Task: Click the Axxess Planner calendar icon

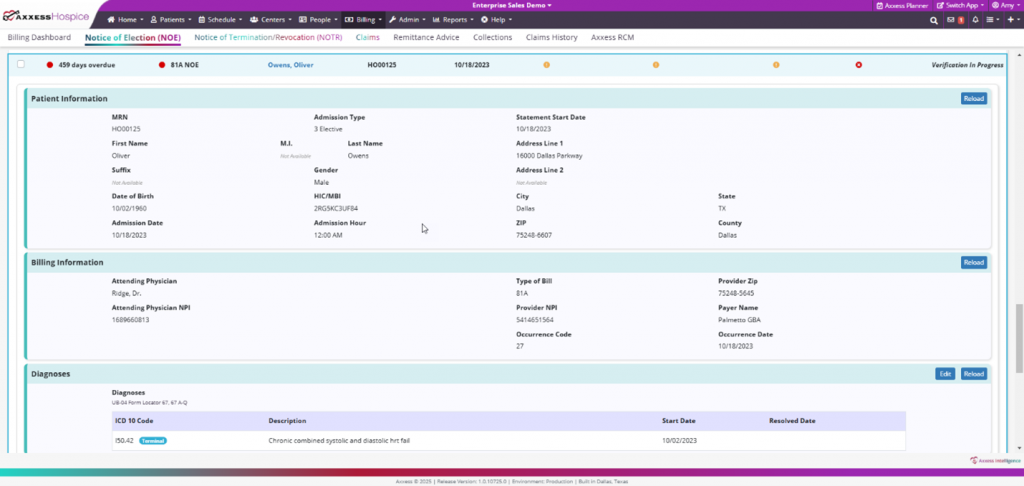Action: coord(879,5)
